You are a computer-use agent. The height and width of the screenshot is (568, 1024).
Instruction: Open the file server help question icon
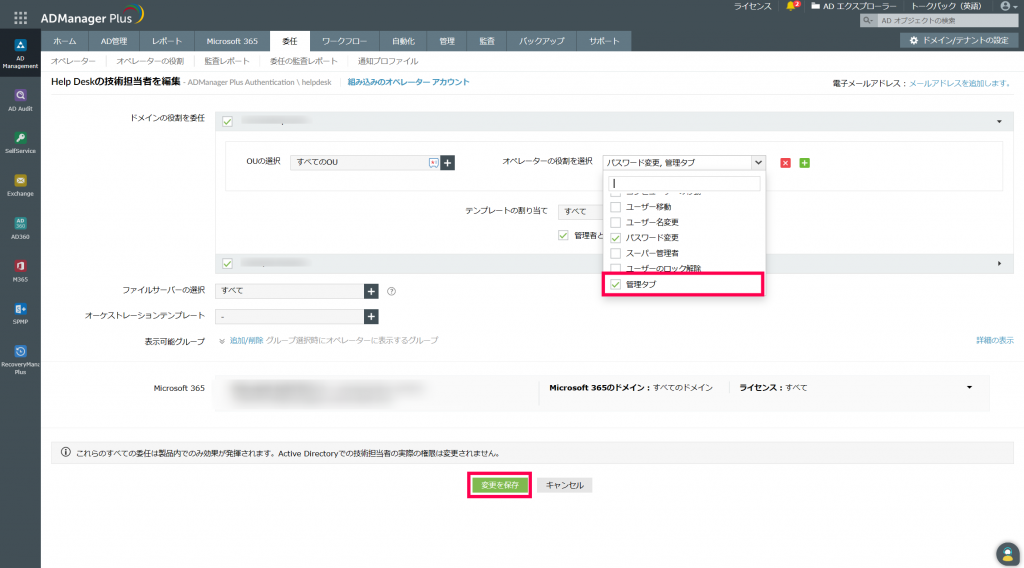pos(391,291)
